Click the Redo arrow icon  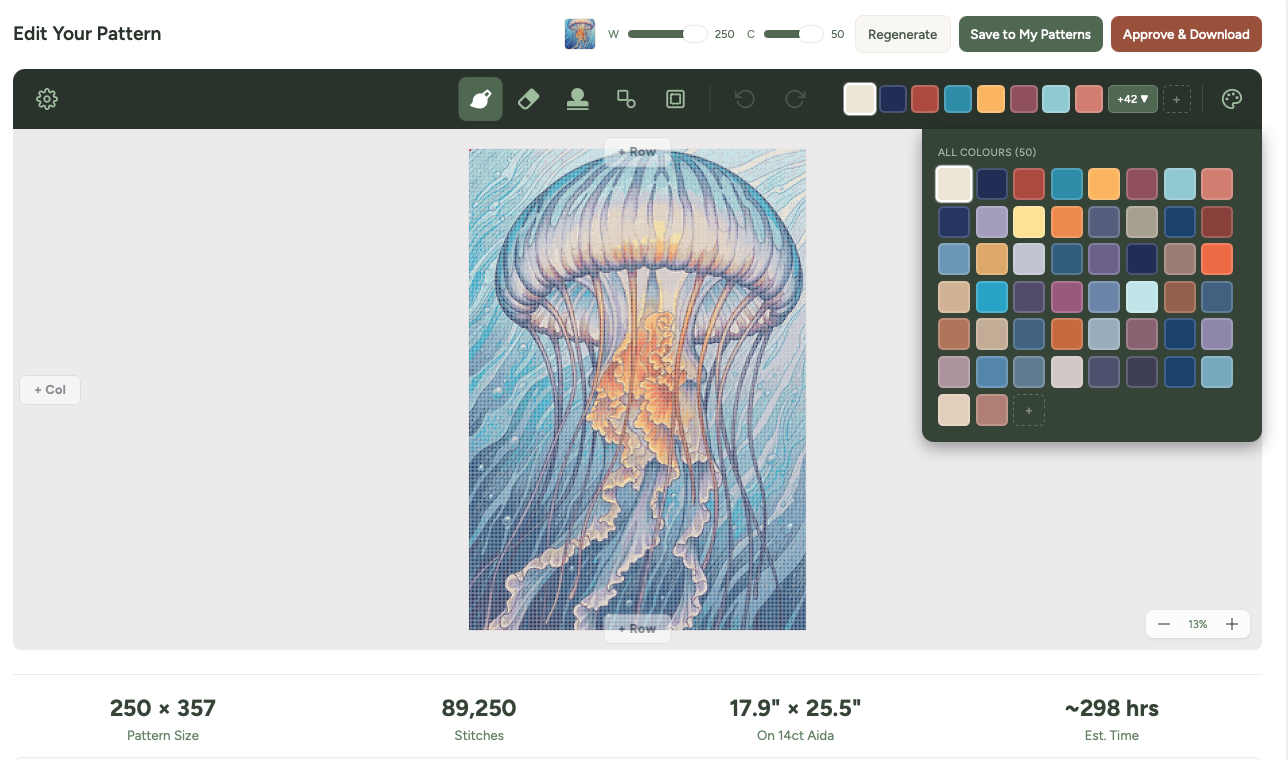(x=794, y=99)
